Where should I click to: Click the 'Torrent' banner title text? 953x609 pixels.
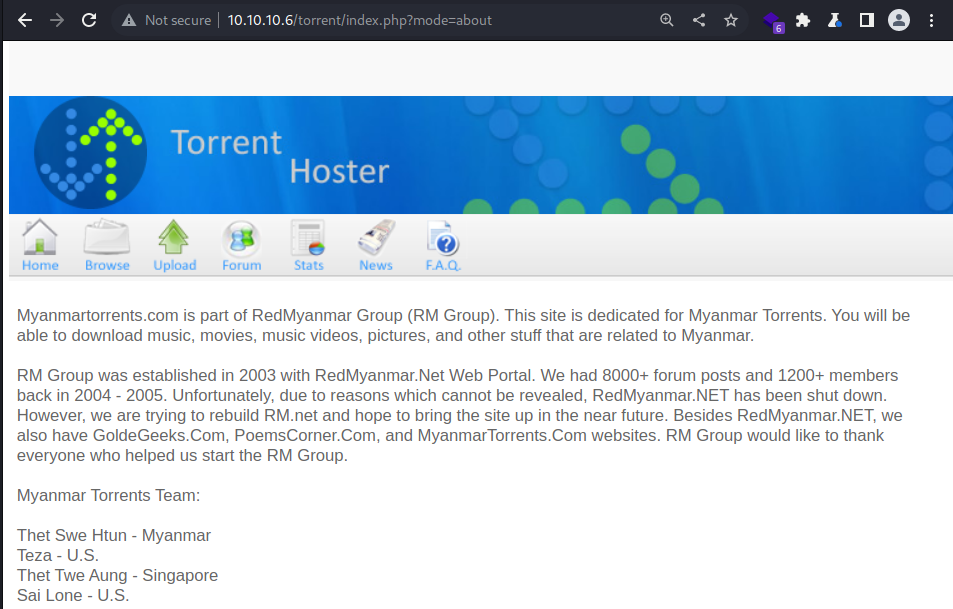(x=226, y=142)
